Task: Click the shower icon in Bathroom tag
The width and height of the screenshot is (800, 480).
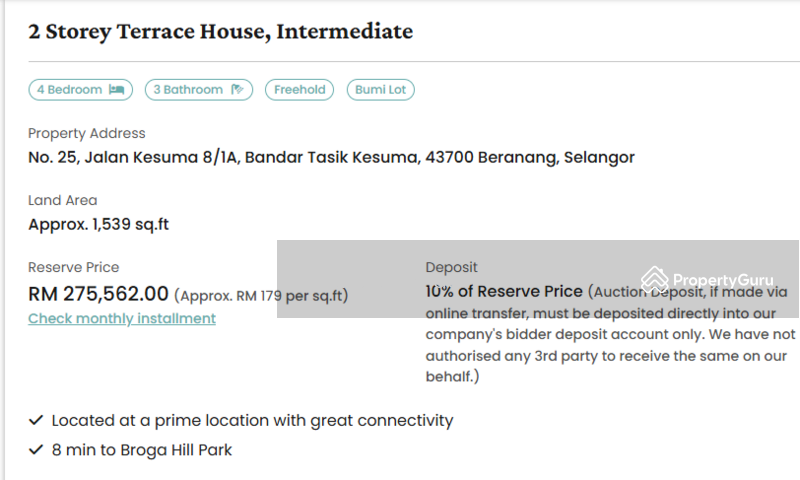Action: click(237, 90)
